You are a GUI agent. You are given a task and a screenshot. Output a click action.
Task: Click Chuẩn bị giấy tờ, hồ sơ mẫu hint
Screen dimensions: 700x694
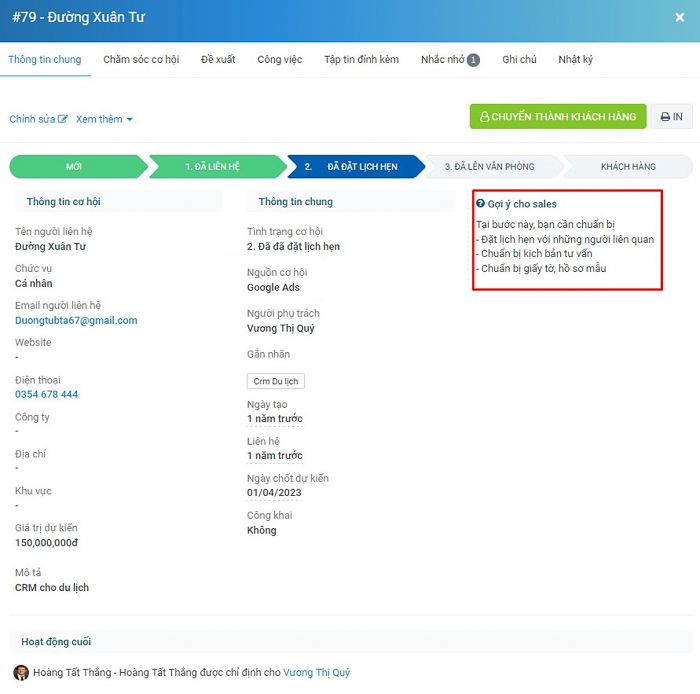pyautogui.click(x=541, y=268)
